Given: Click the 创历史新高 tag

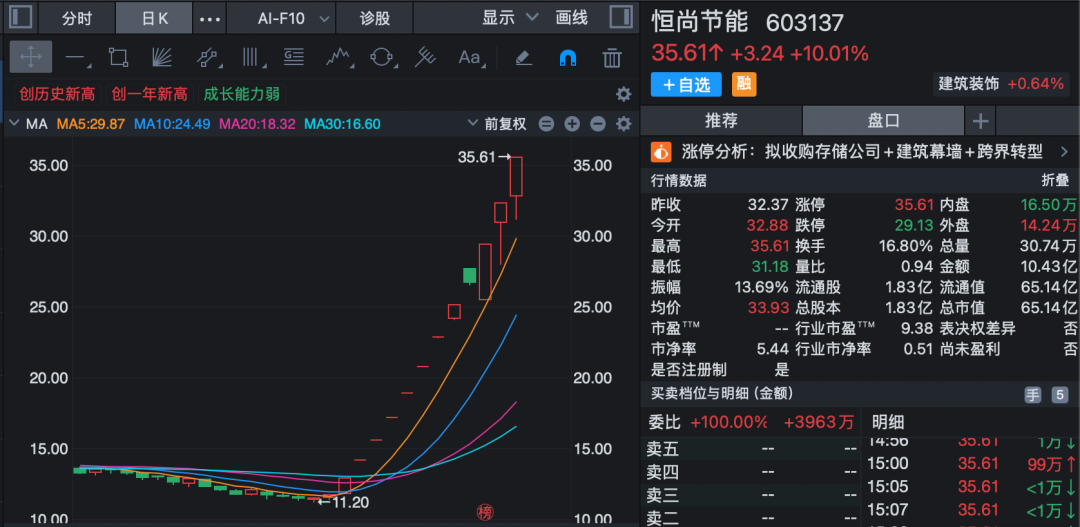Looking at the screenshot, I should tap(57, 94).
